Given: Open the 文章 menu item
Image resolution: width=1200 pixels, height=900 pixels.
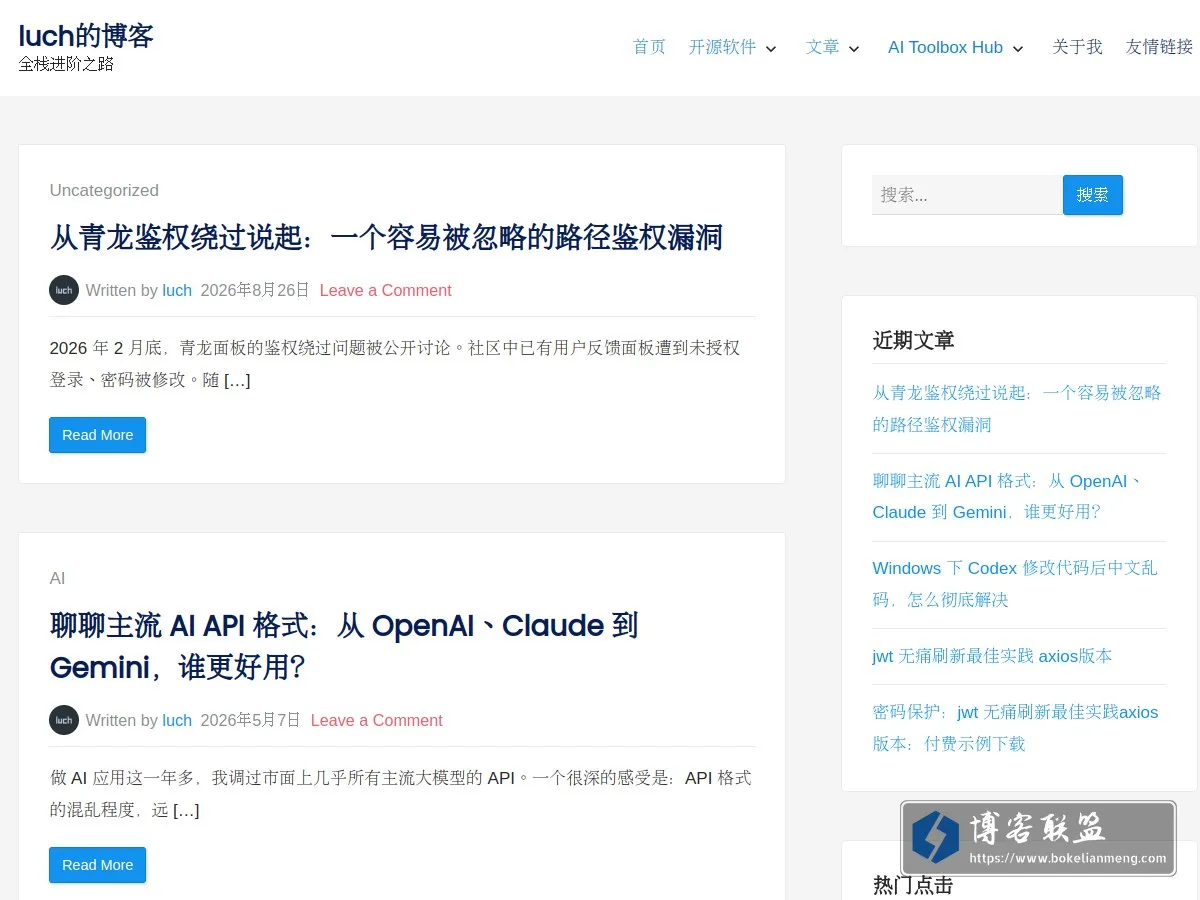Looking at the screenshot, I should point(823,47).
